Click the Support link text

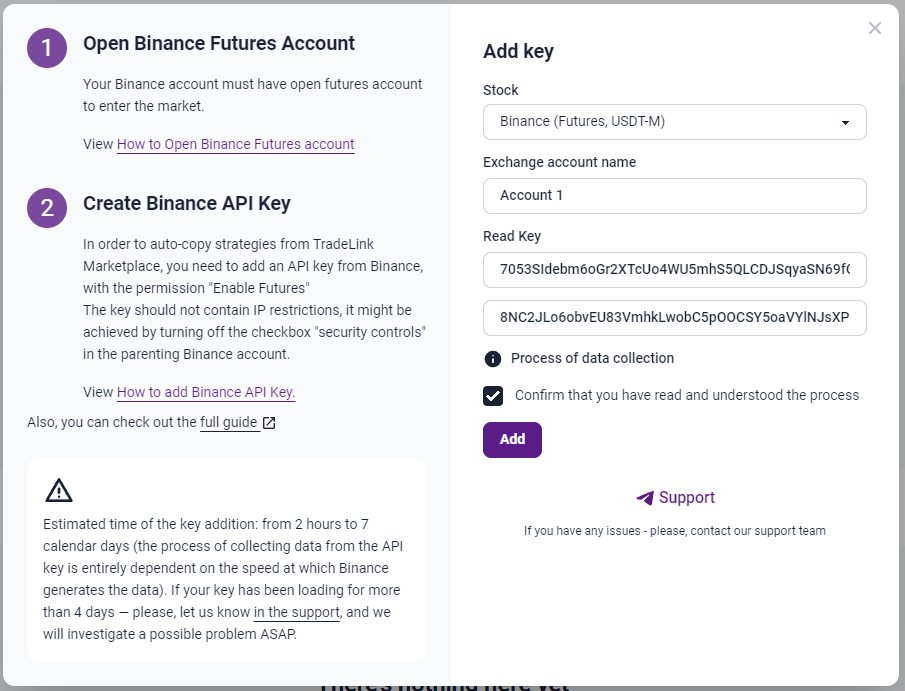[686, 498]
